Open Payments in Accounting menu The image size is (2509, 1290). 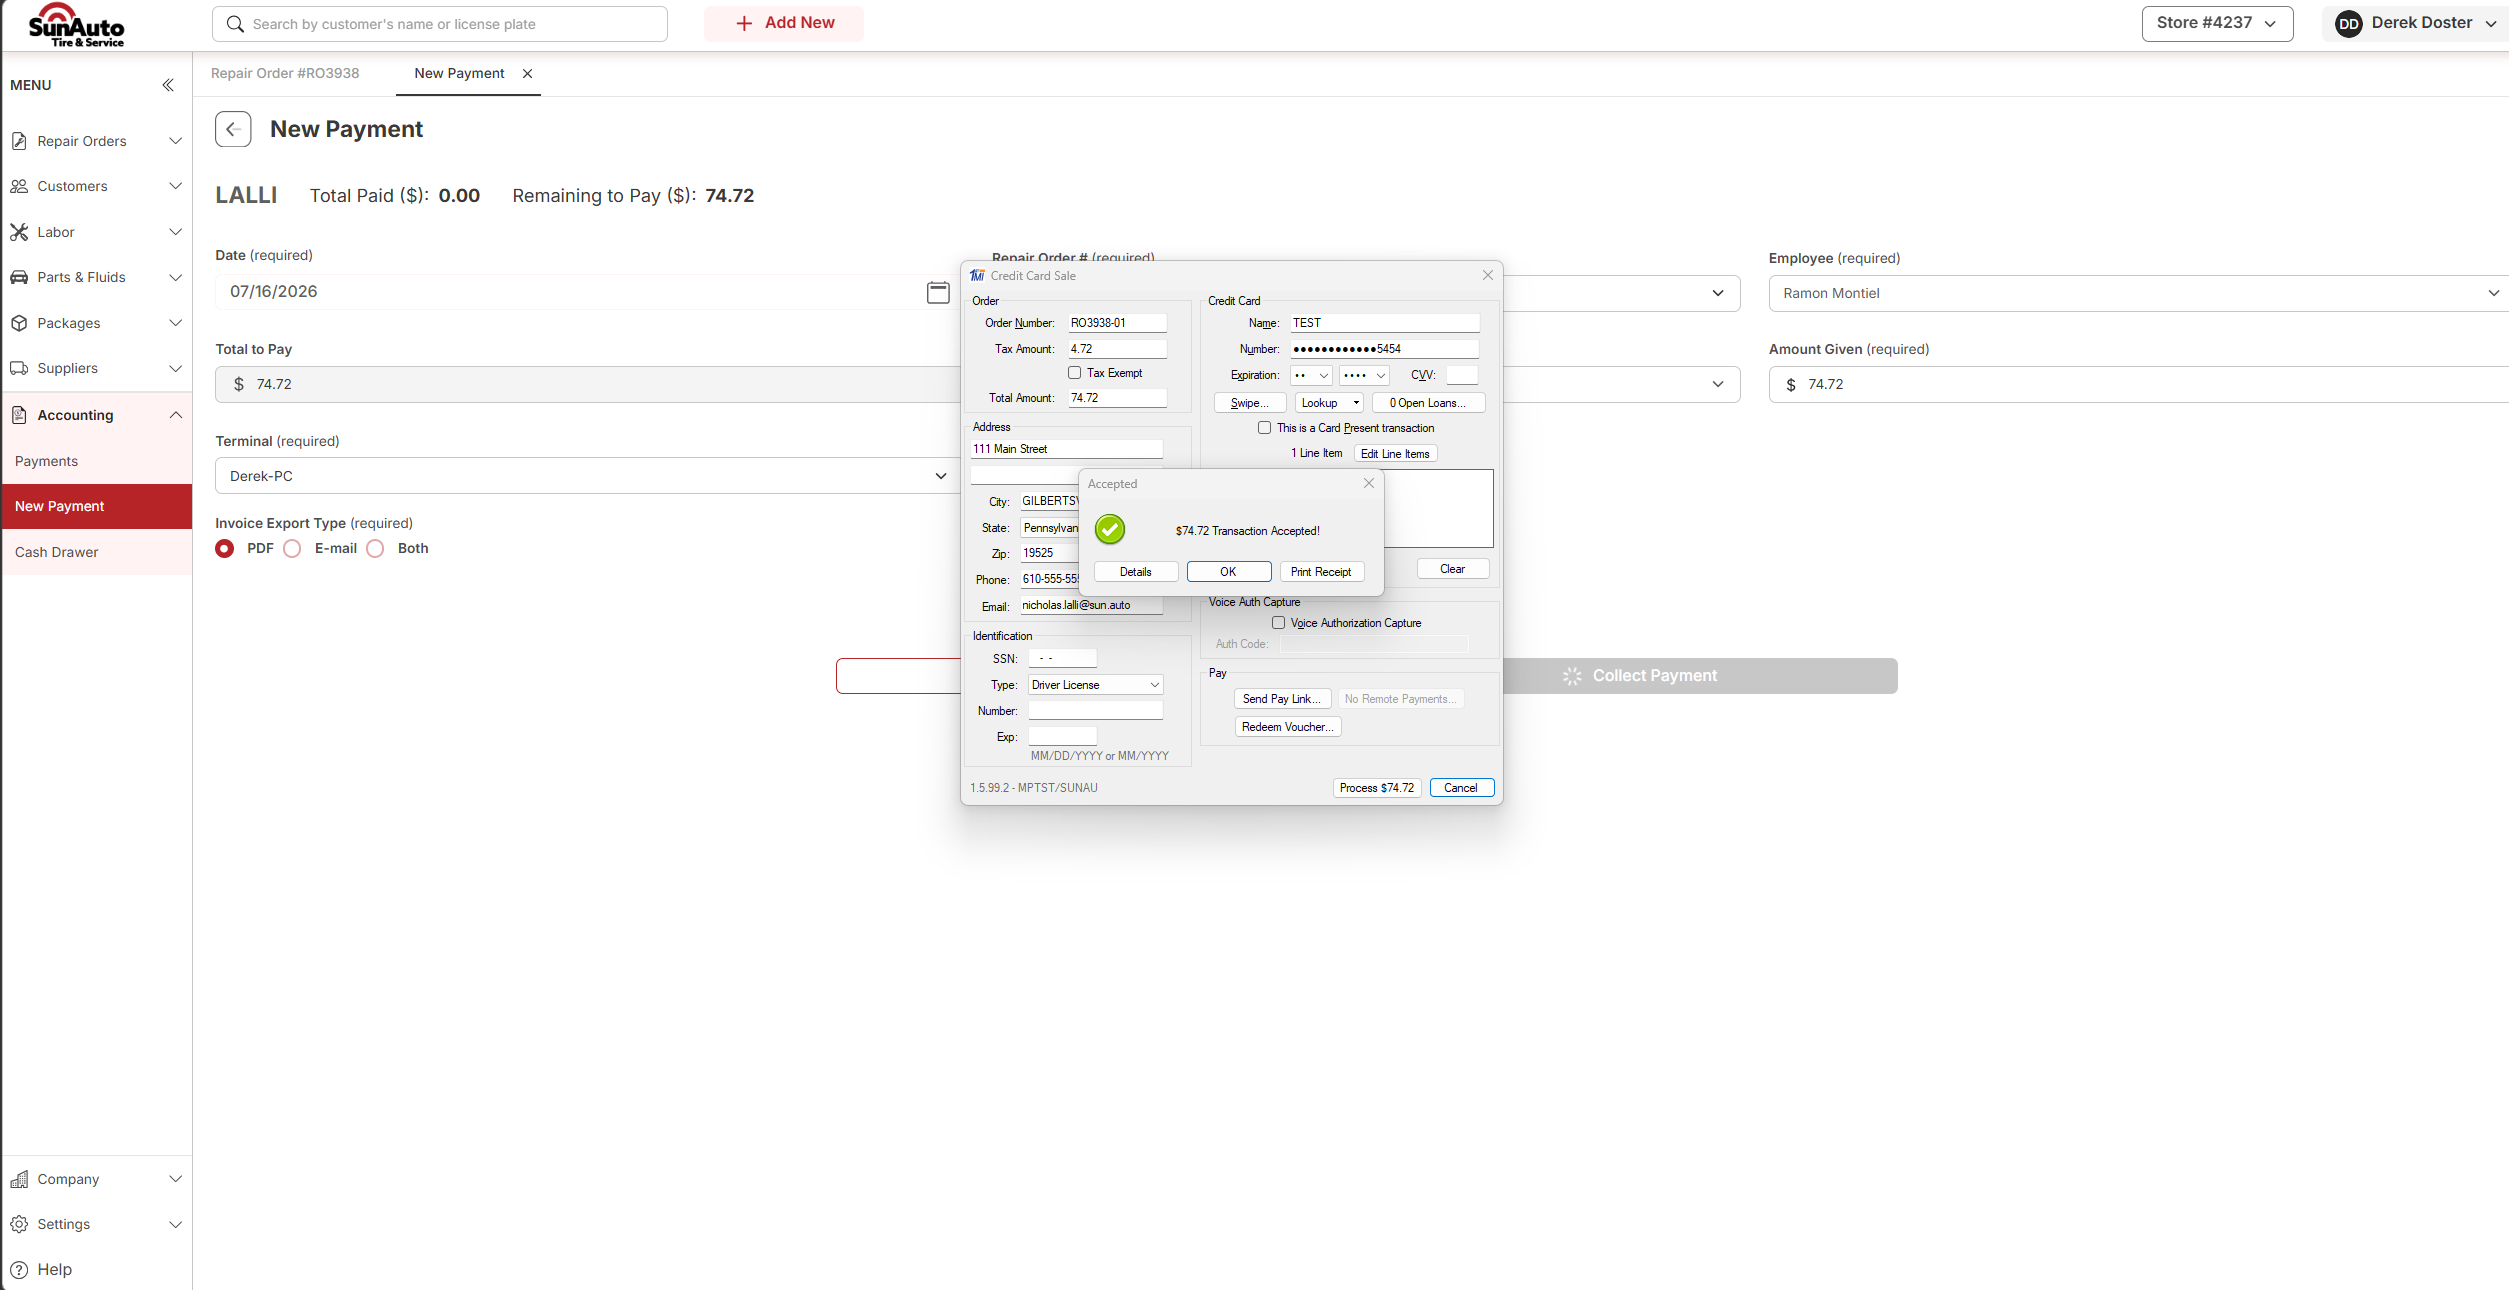point(46,461)
